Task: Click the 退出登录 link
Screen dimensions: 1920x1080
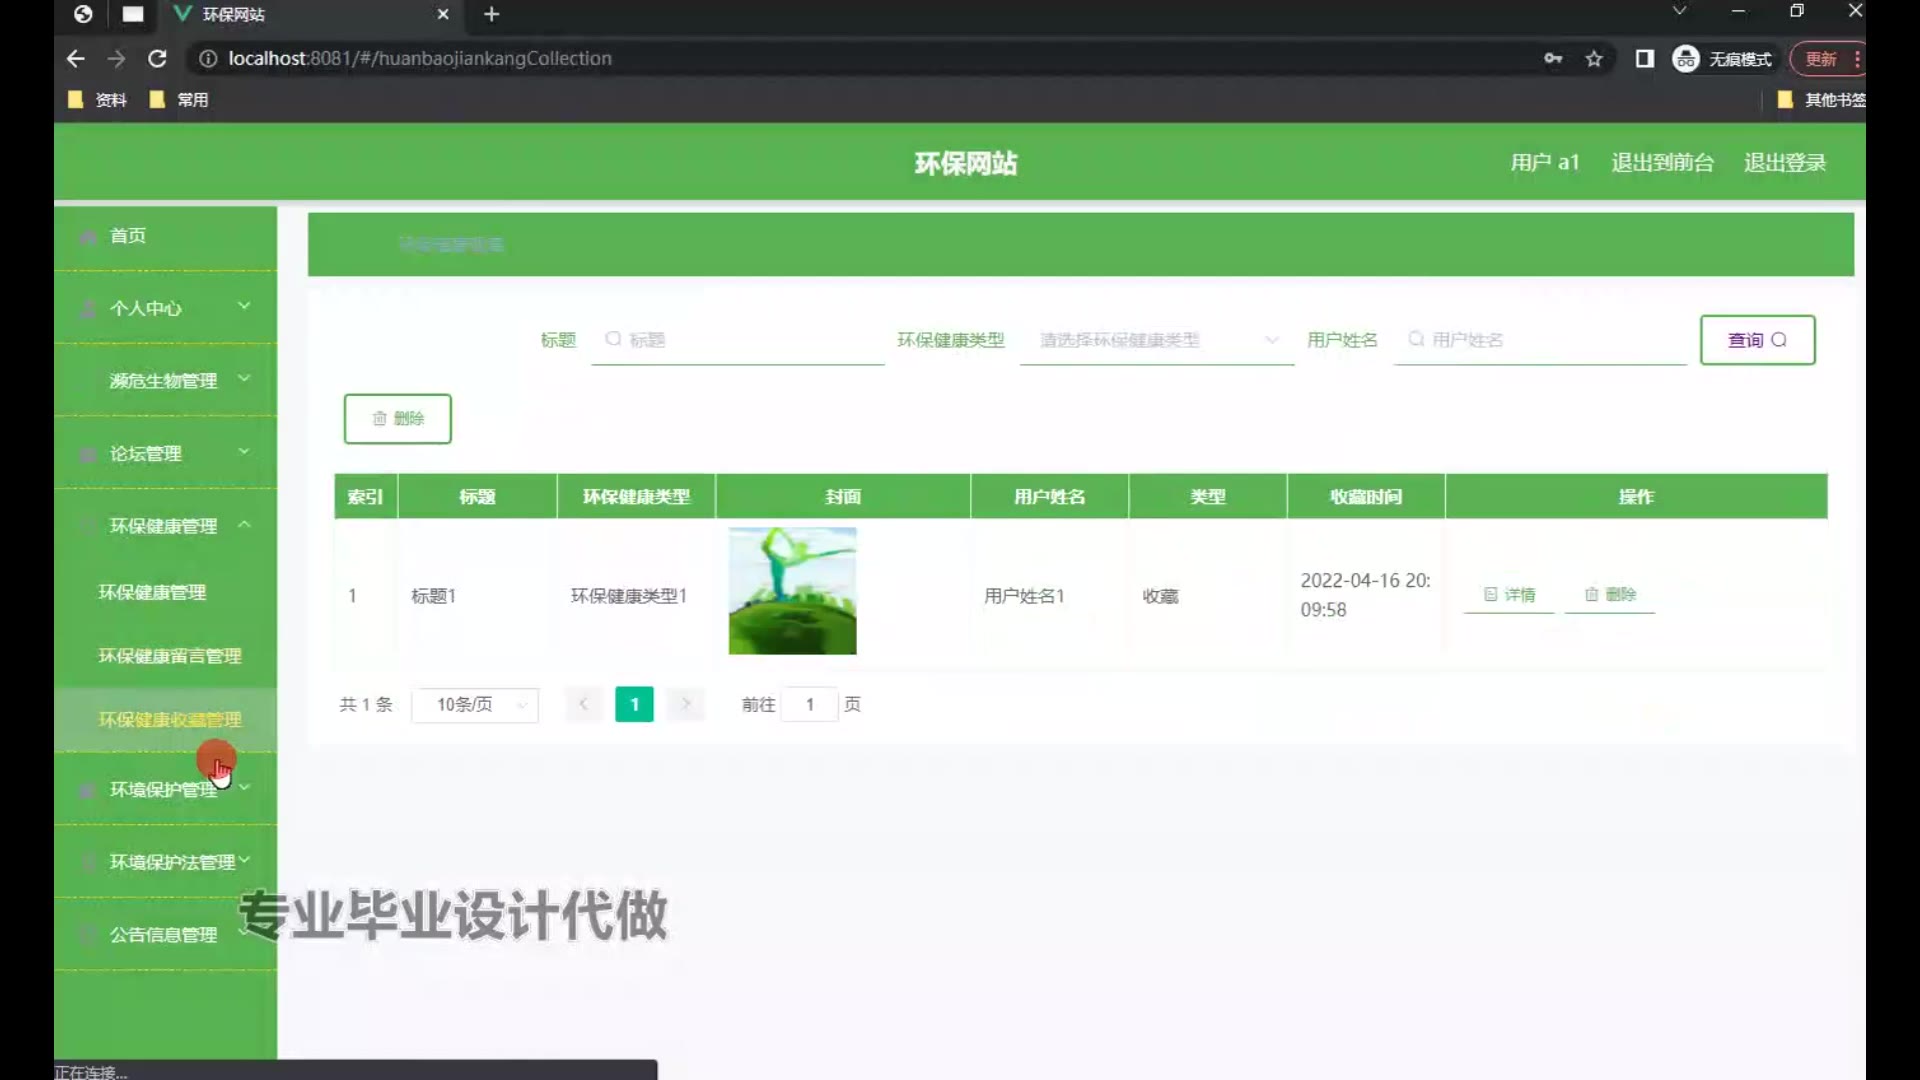Action: (1785, 163)
